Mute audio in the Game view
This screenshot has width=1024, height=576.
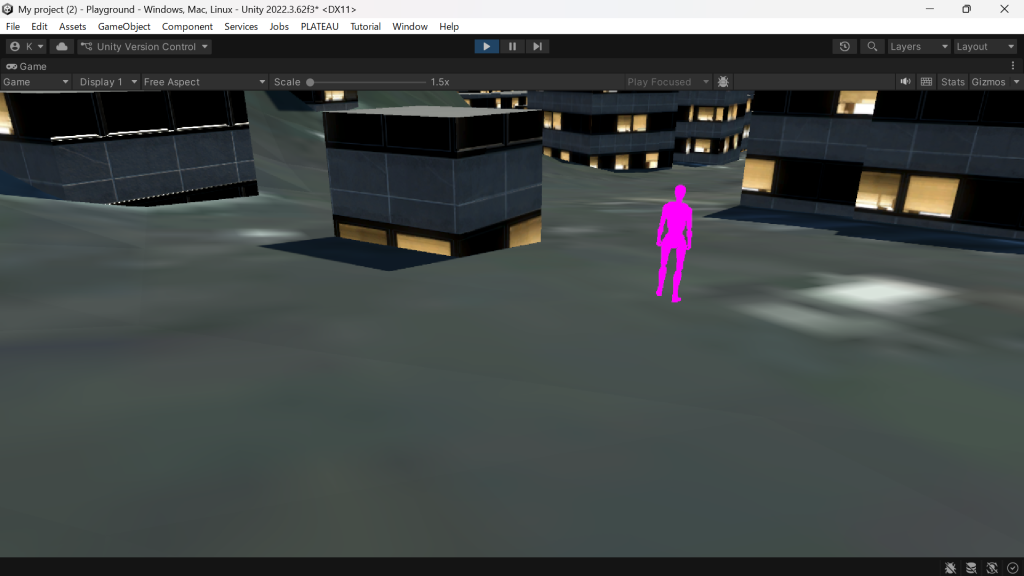[x=905, y=82]
